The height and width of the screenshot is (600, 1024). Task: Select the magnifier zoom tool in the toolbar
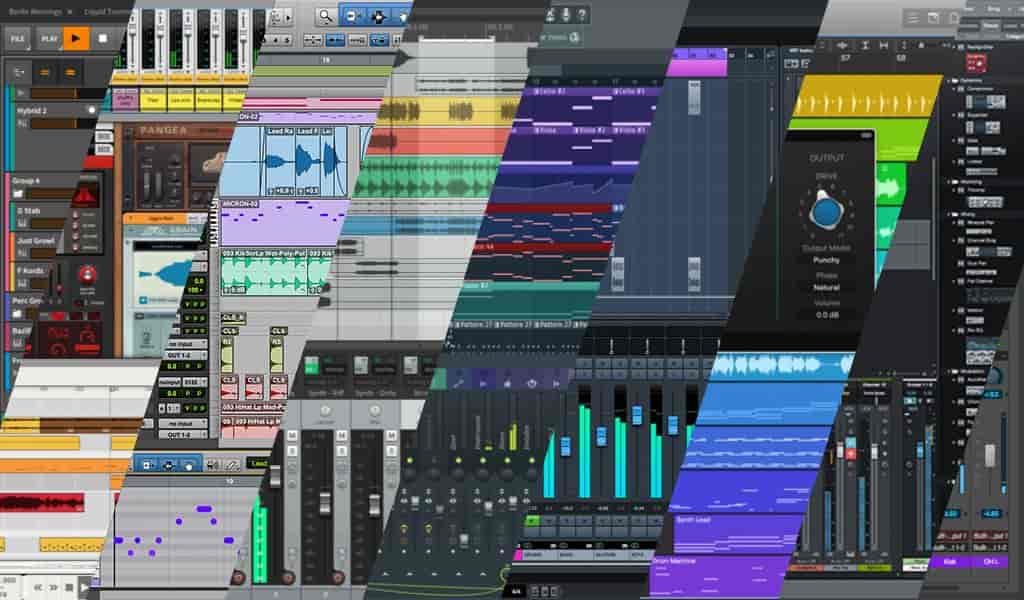pos(324,15)
